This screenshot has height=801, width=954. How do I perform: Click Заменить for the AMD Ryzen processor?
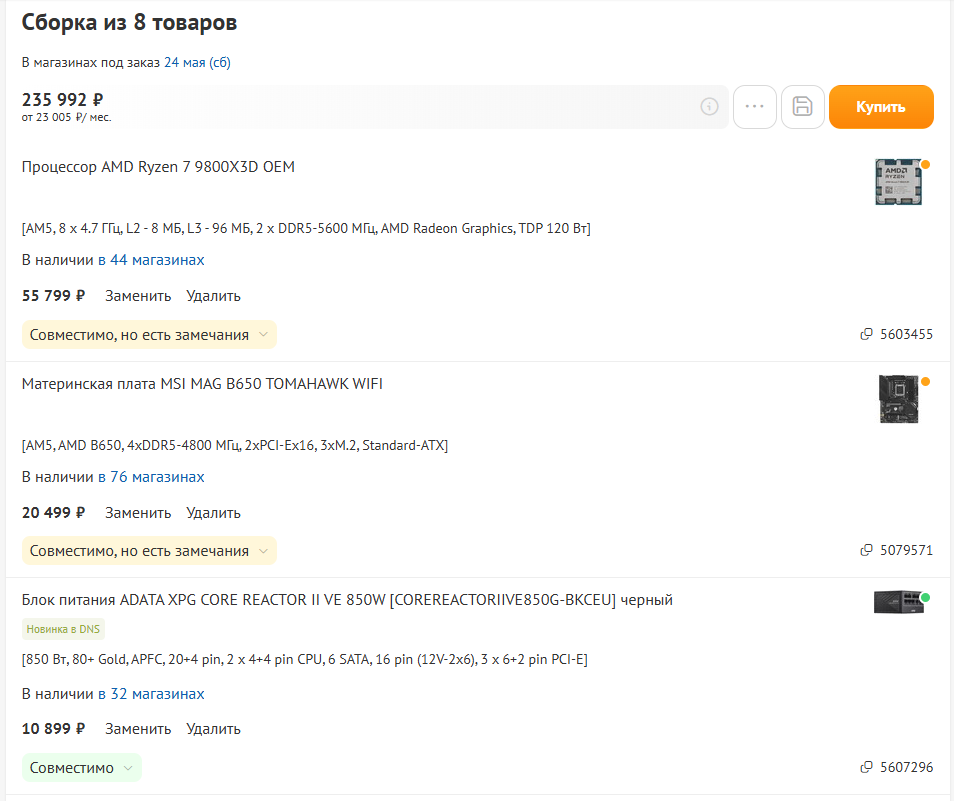138,296
